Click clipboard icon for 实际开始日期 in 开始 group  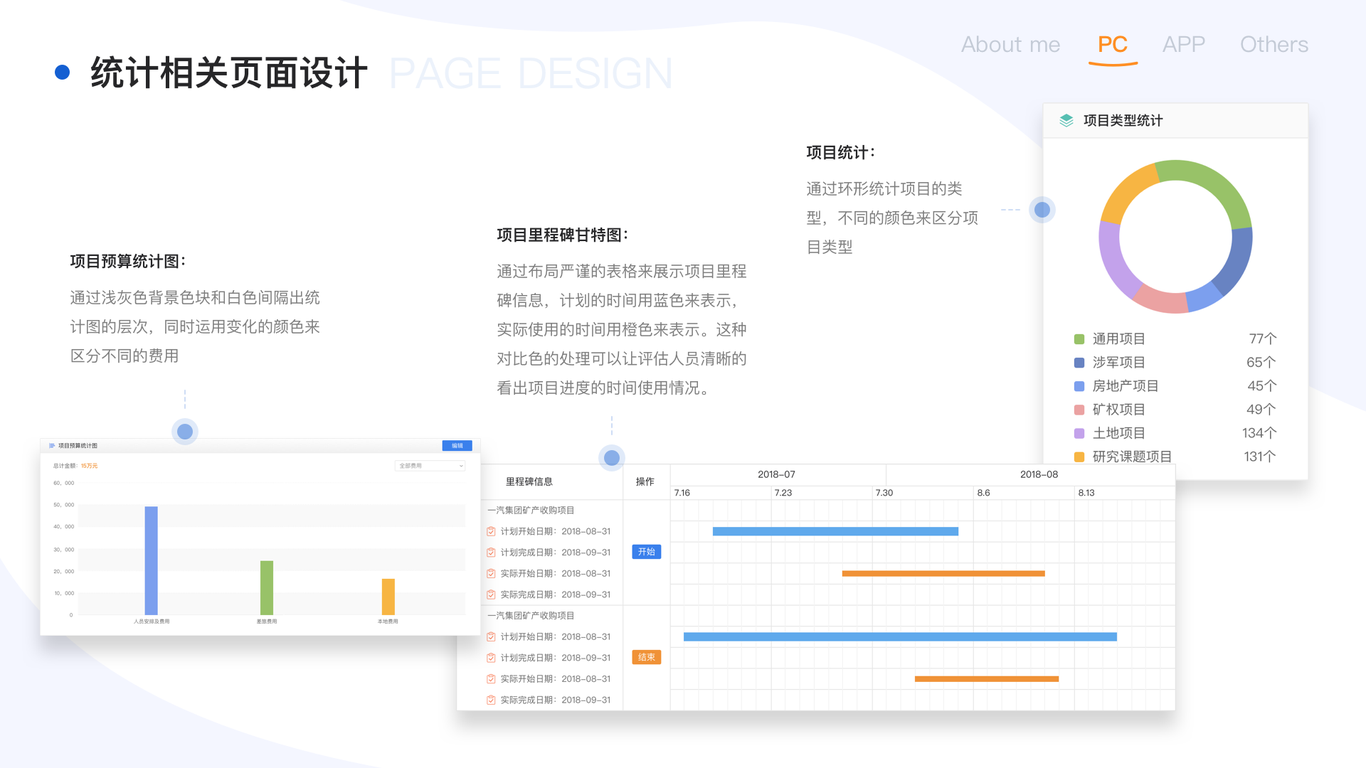tap(491, 573)
